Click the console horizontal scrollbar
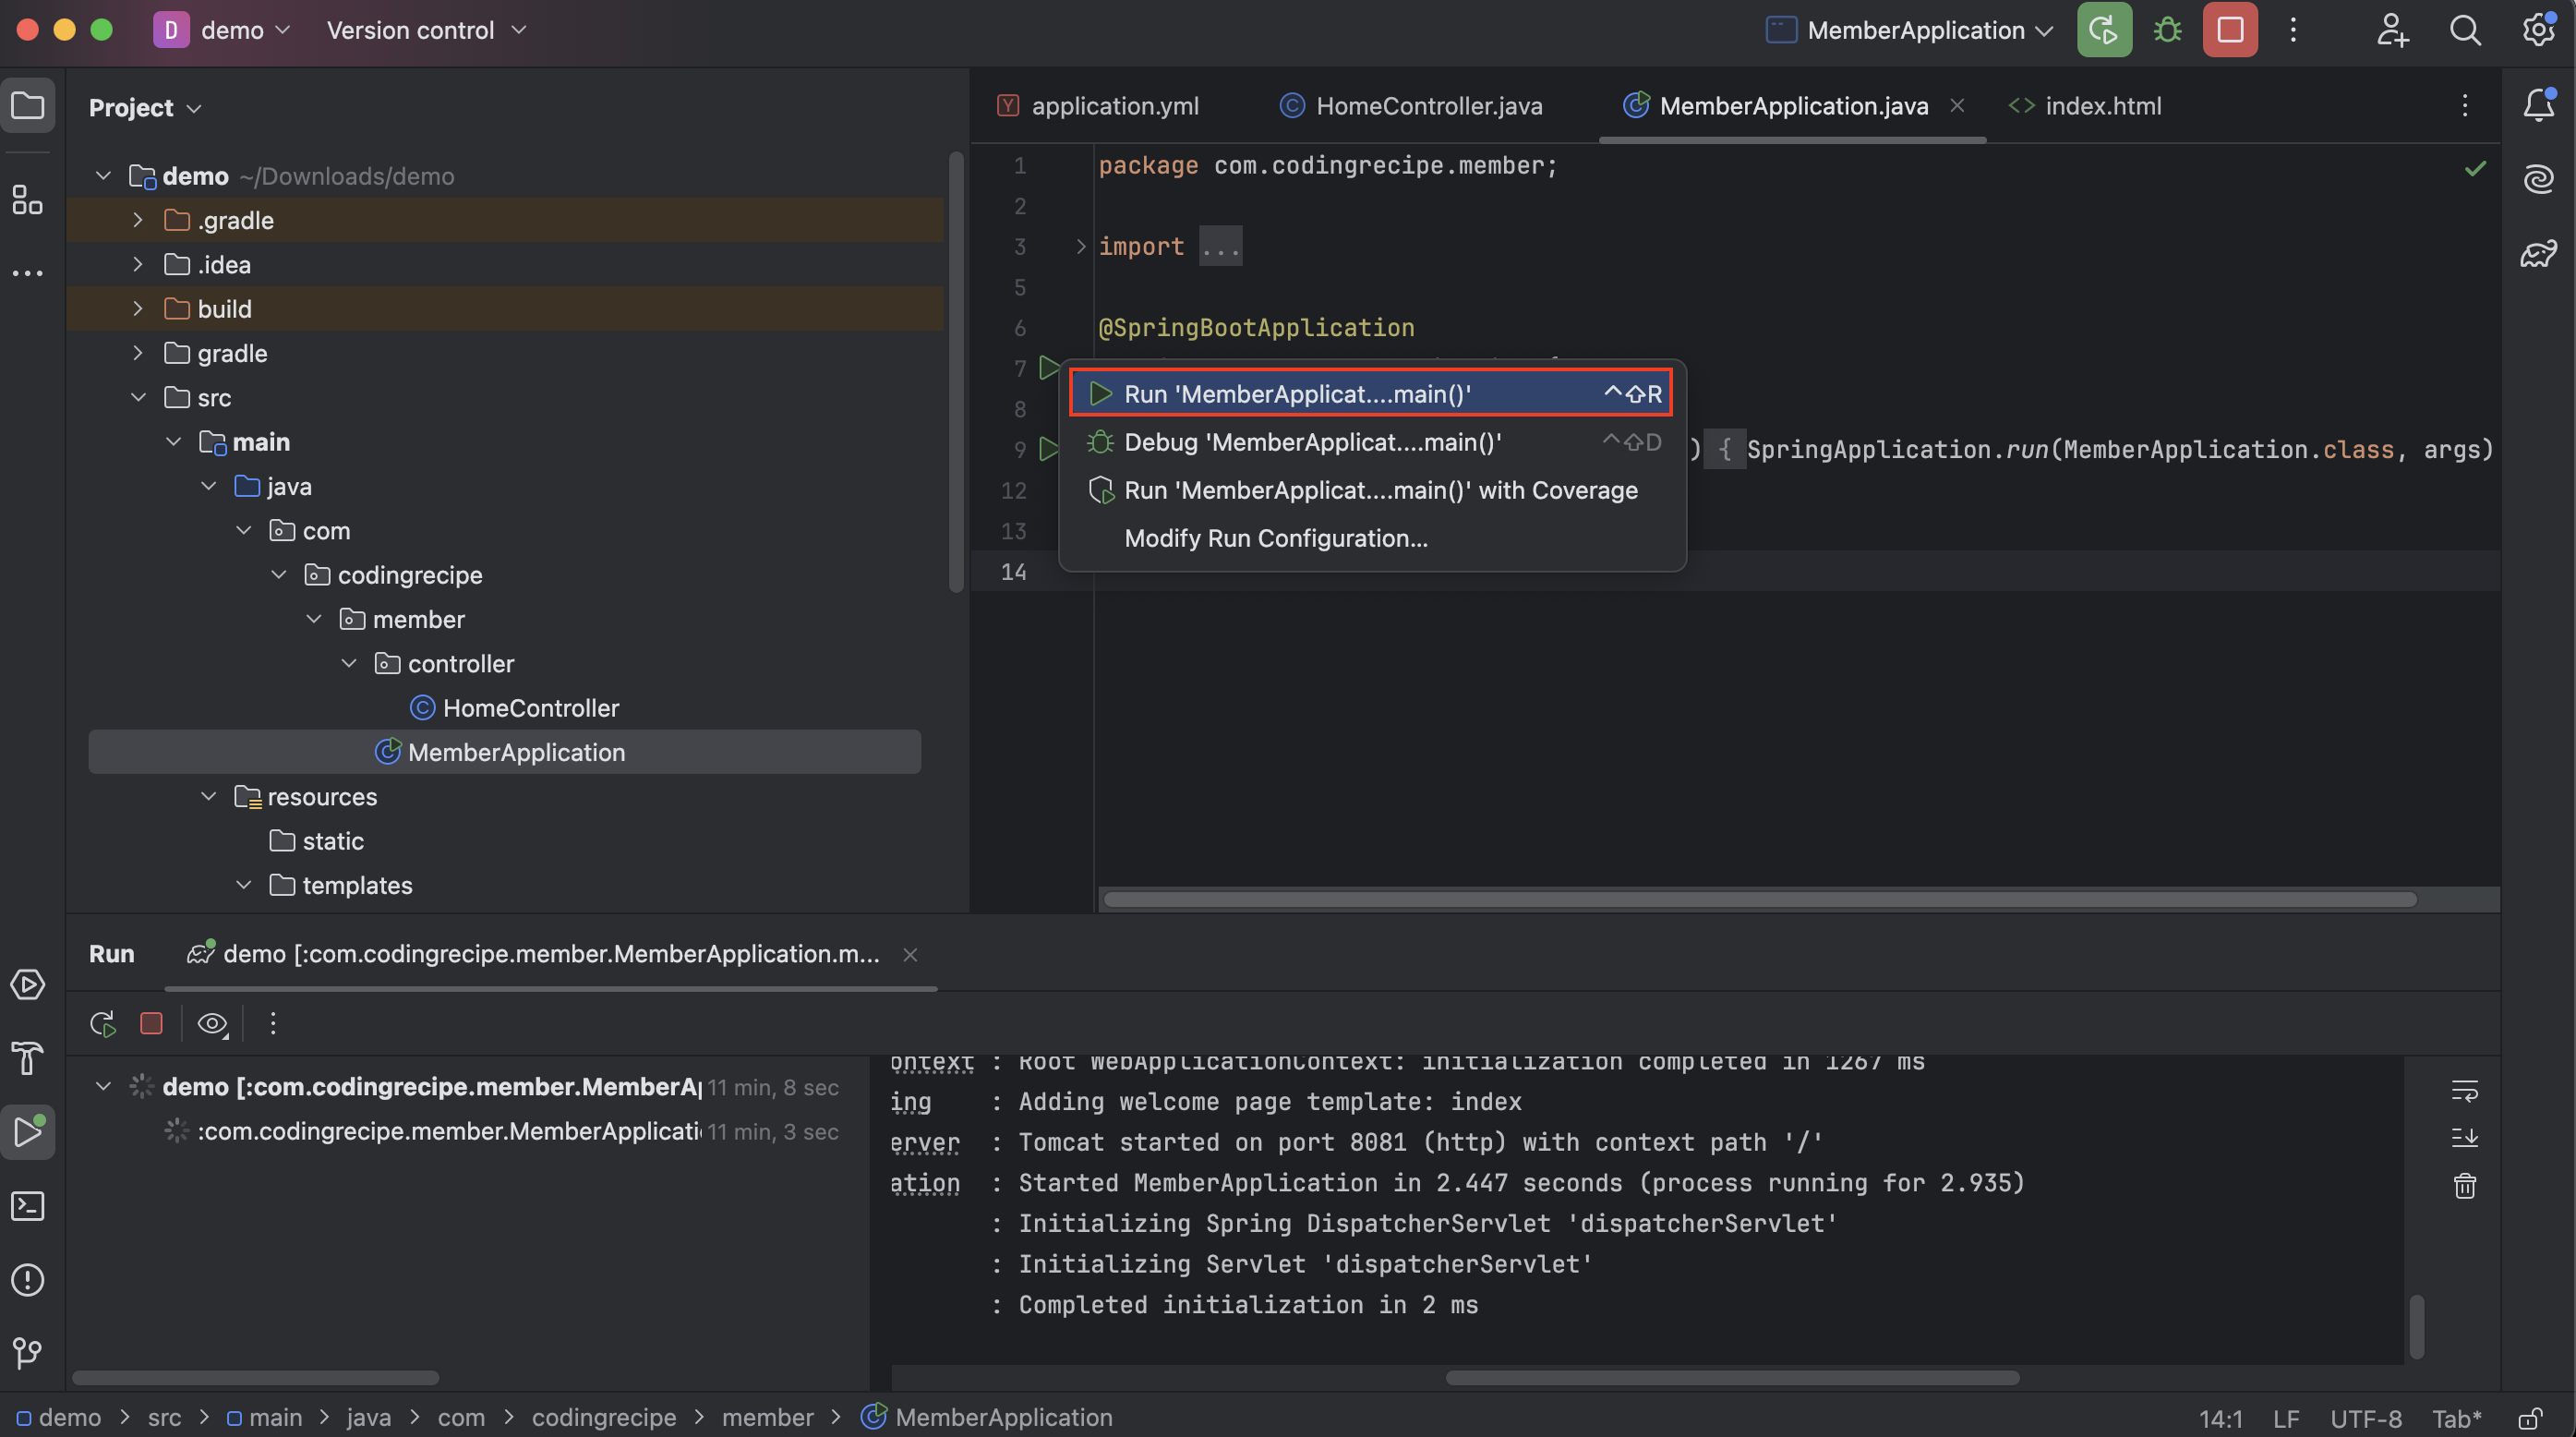Screen dimensions: 2576x1437 [1732, 1377]
